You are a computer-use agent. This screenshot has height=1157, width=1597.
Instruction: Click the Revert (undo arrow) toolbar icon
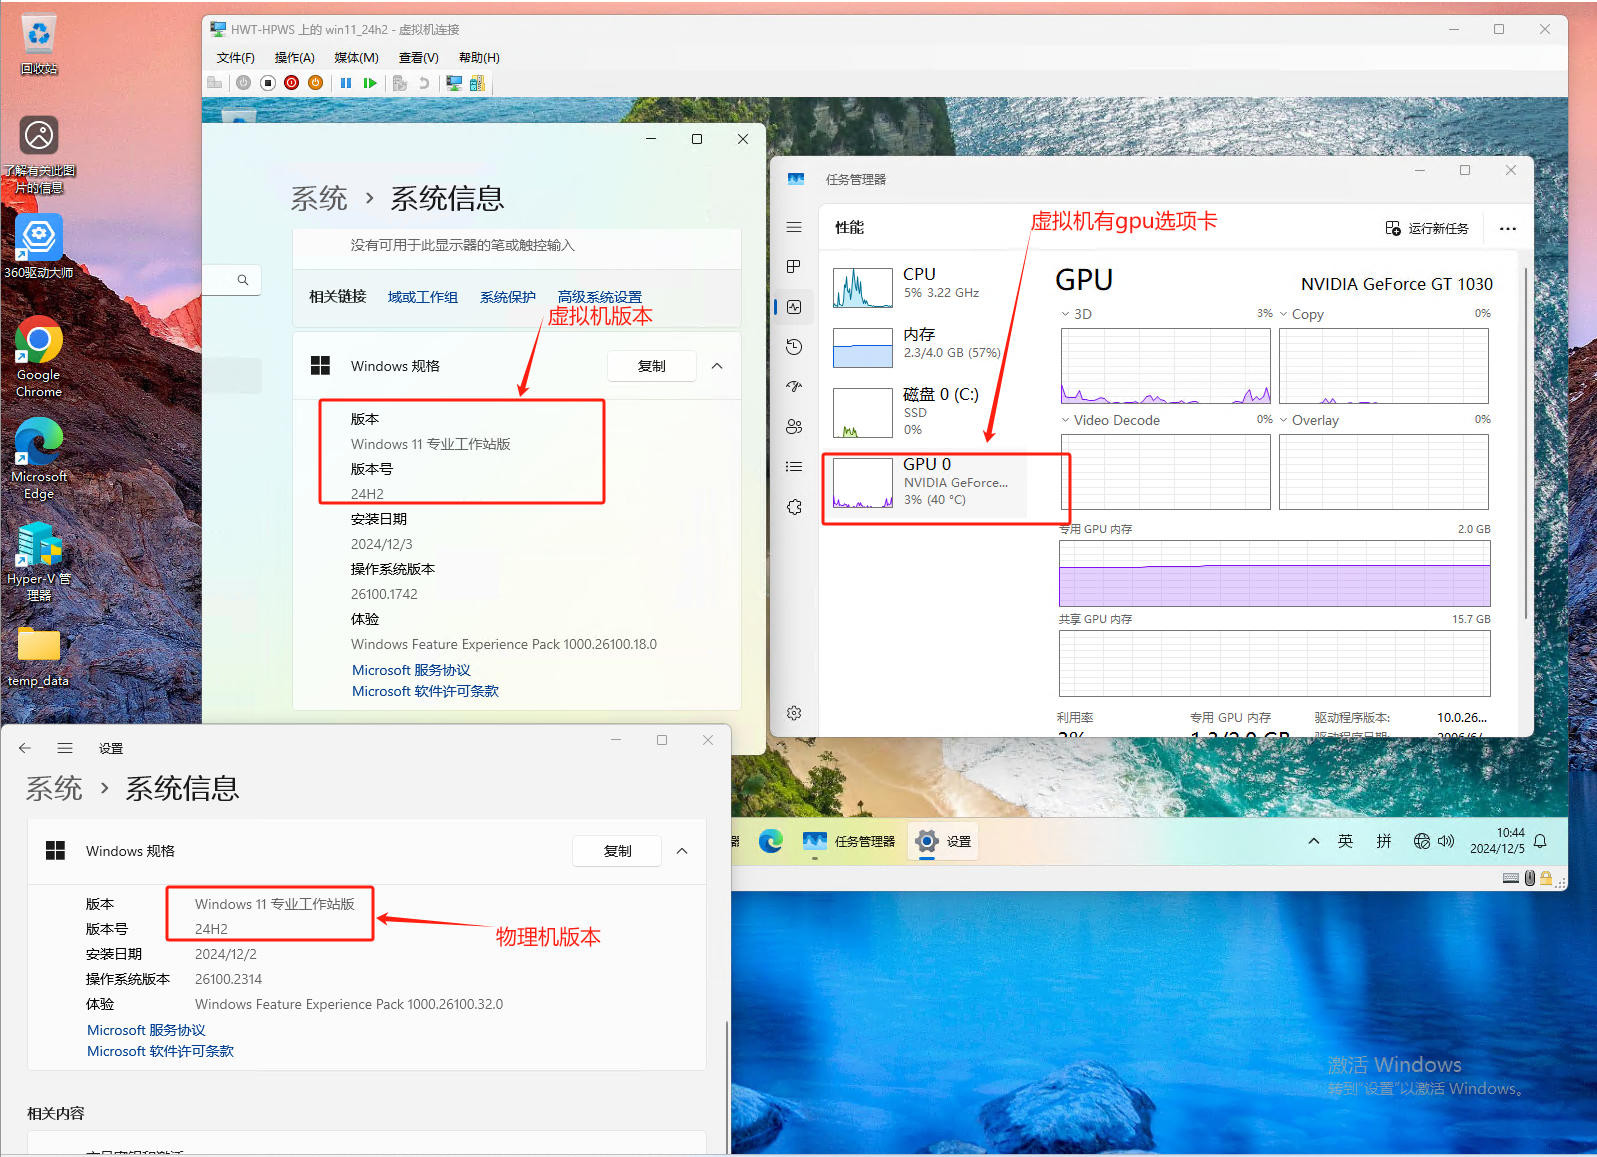tap(424, 83)
